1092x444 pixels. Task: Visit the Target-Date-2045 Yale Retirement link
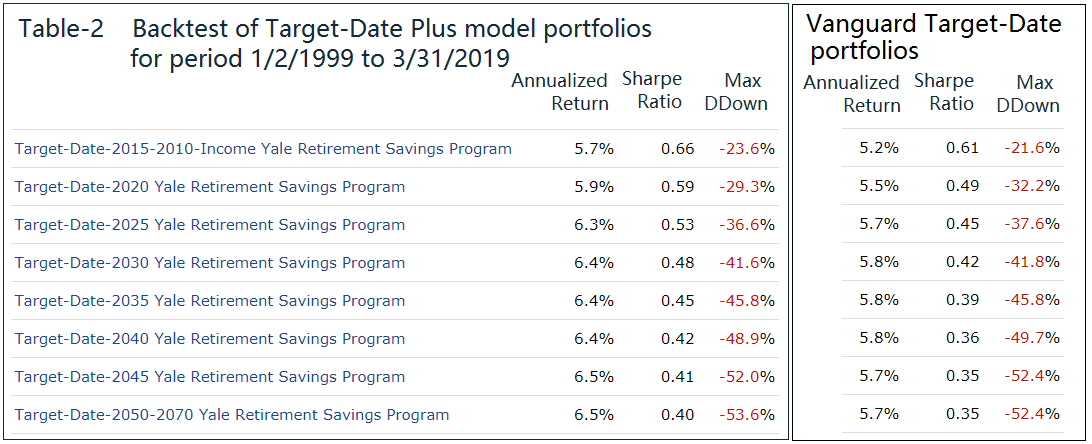(x=210, y=377)
